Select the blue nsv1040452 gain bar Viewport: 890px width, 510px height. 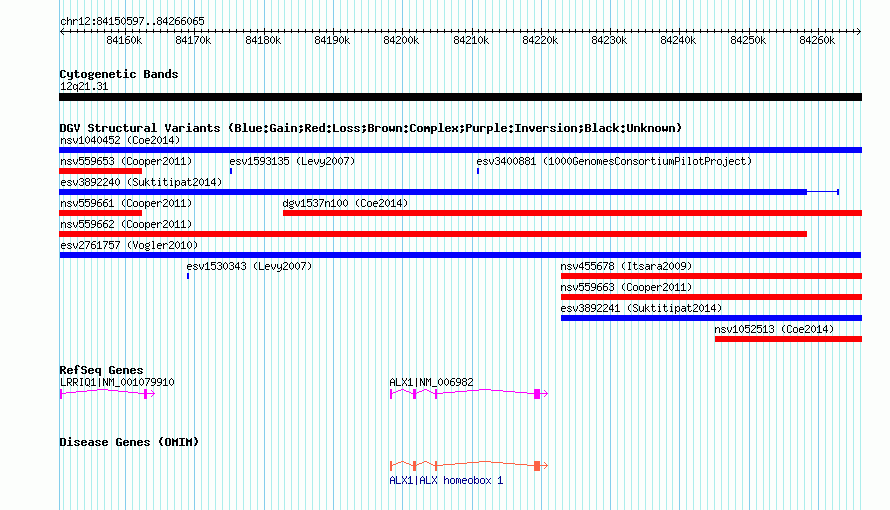point(460,150)
